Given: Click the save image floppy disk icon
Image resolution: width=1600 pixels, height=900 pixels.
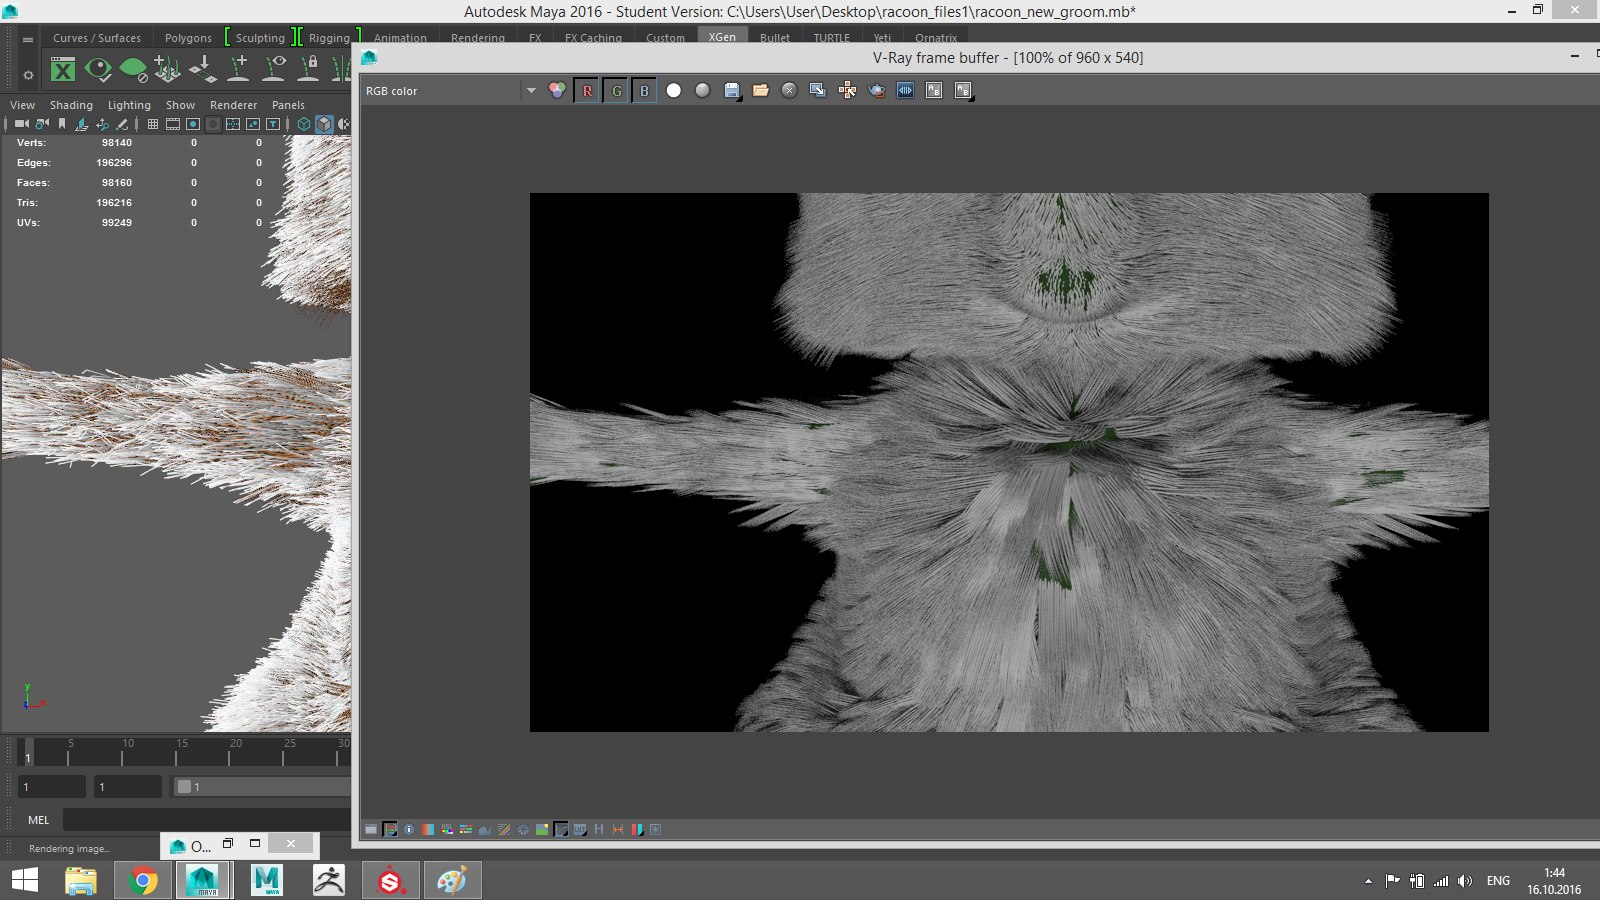Looking at the screenshot, I should 732,91.
